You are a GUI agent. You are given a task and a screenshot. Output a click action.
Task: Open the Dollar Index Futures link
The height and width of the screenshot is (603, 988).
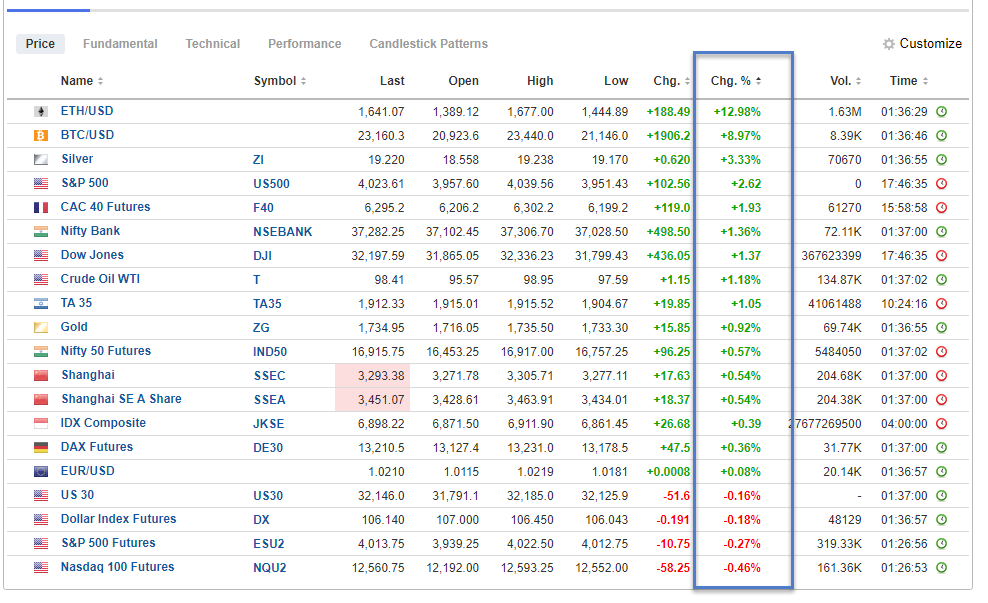[118, 519]
